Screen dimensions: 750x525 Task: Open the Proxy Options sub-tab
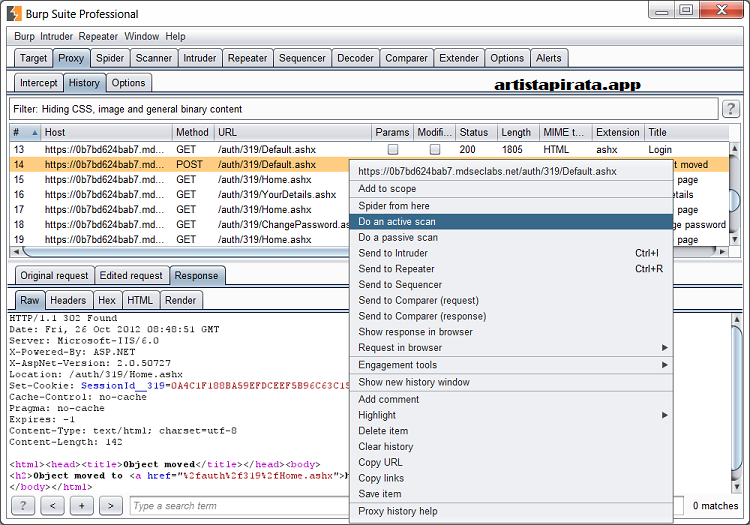pyautogui.click(x=128, y=83)
